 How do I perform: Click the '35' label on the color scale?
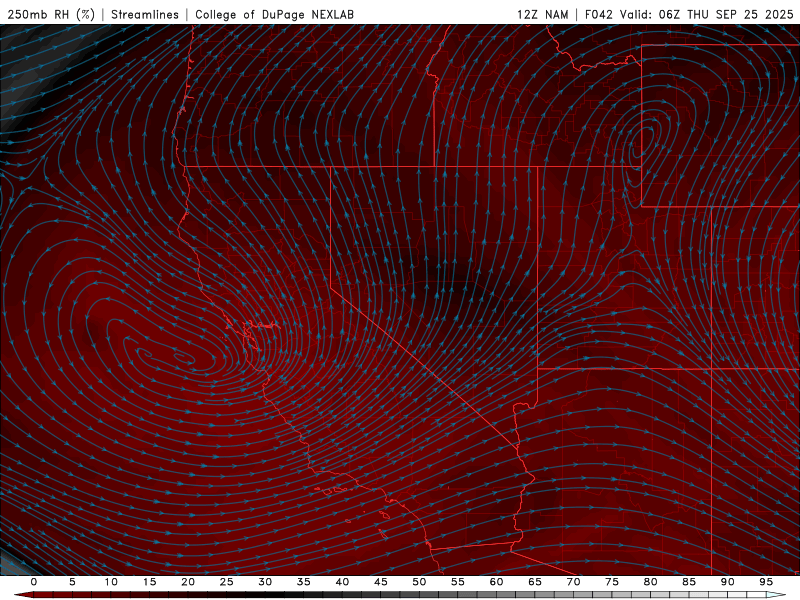[304, 582]
